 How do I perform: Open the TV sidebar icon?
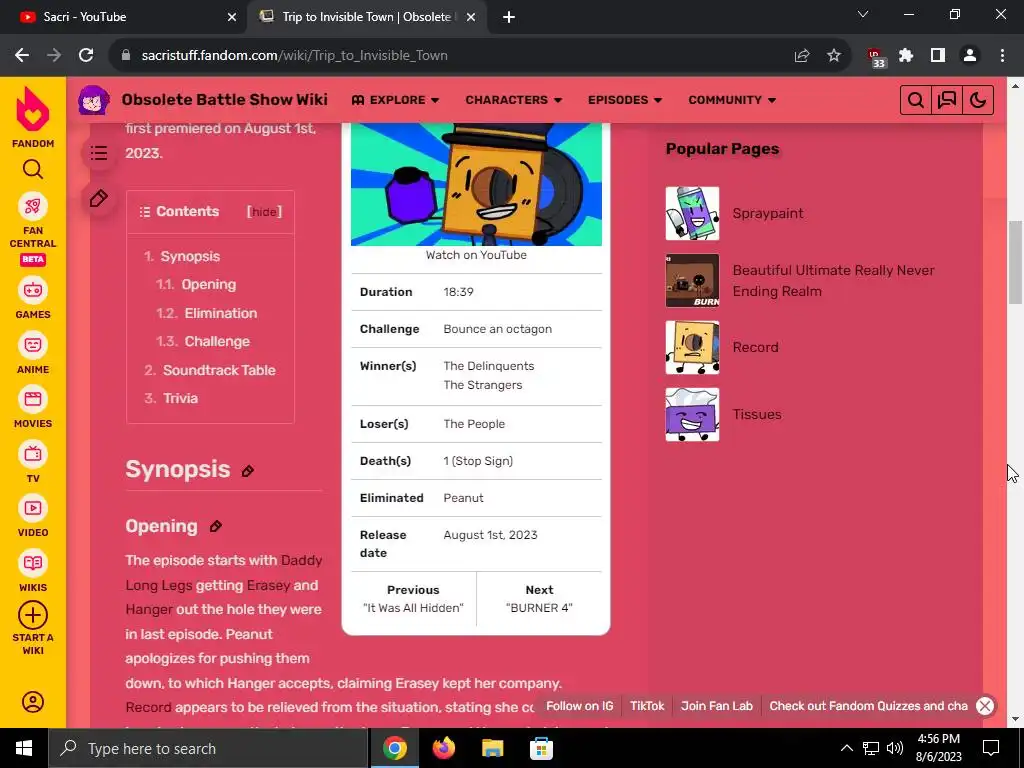click(x=33, y=454)
